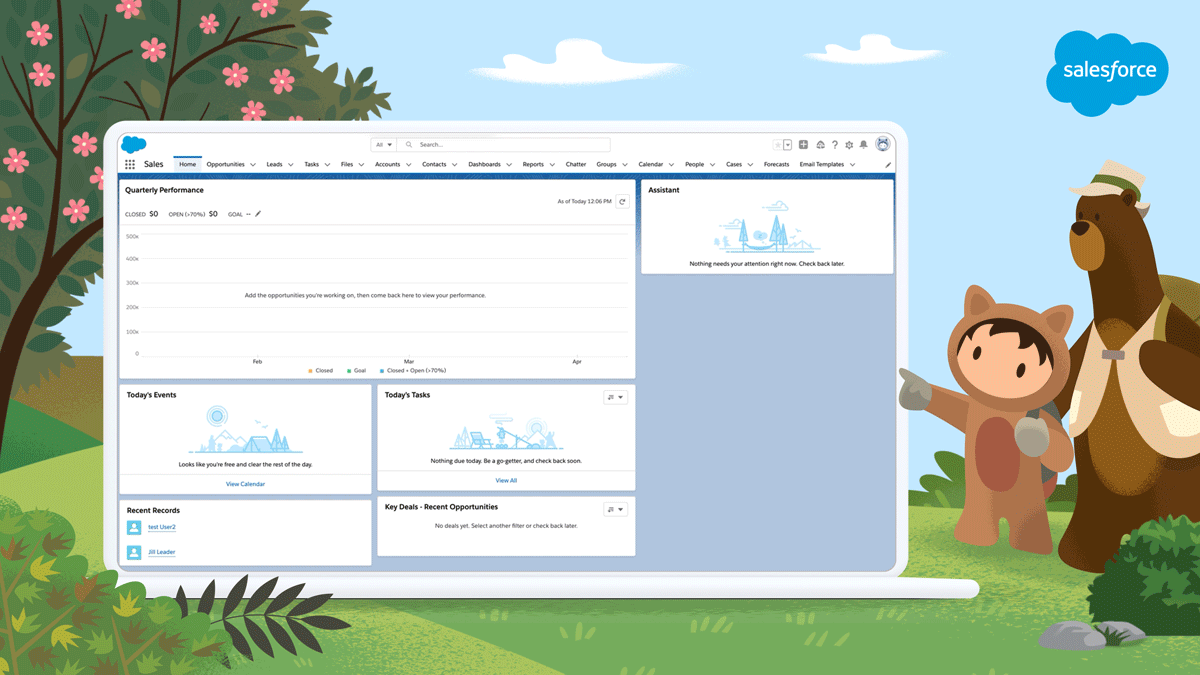1200x675 pixels.
Task: Expand the Contacts tab chevron
Action: click(455, 165)
